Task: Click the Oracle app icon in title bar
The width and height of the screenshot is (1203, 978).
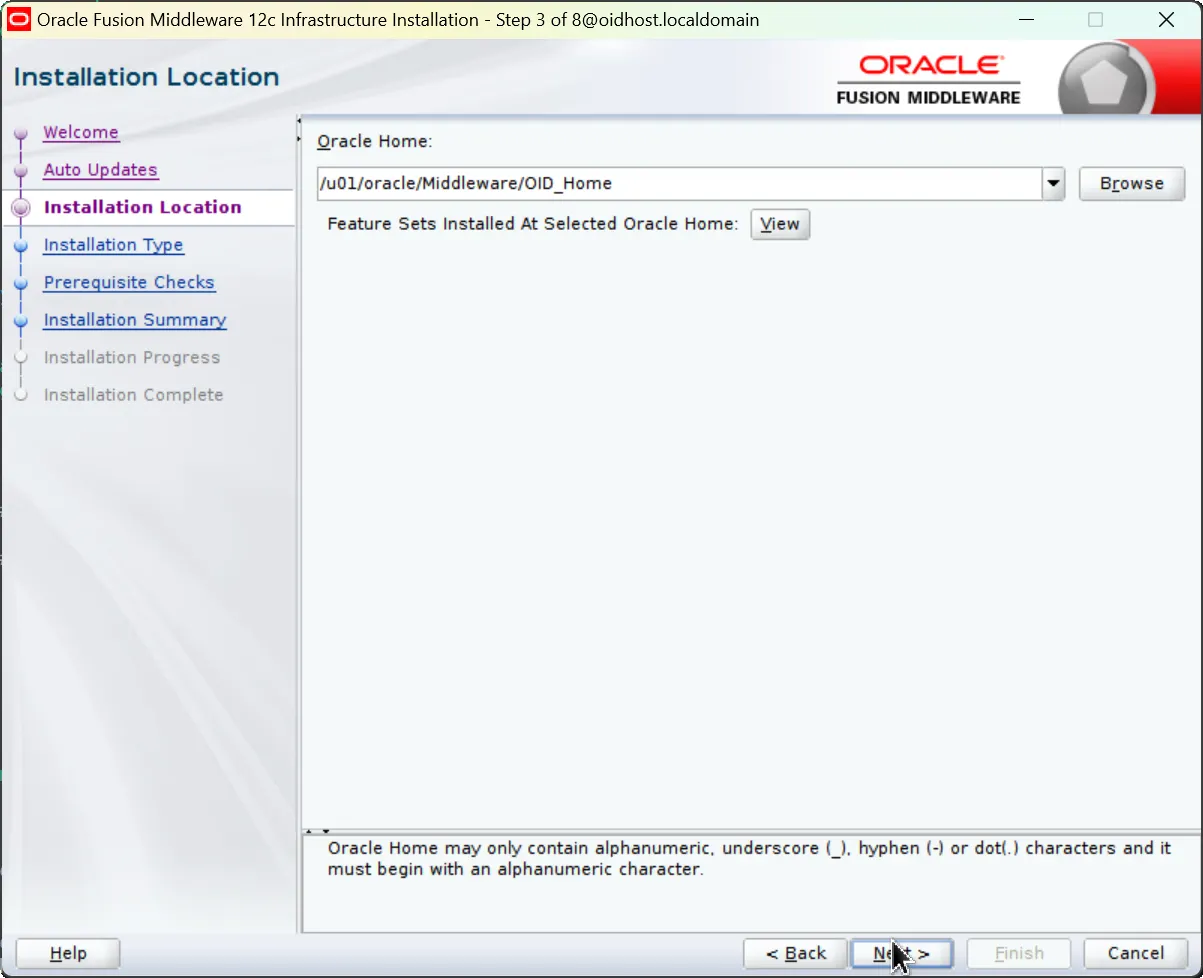Action: 19,20
